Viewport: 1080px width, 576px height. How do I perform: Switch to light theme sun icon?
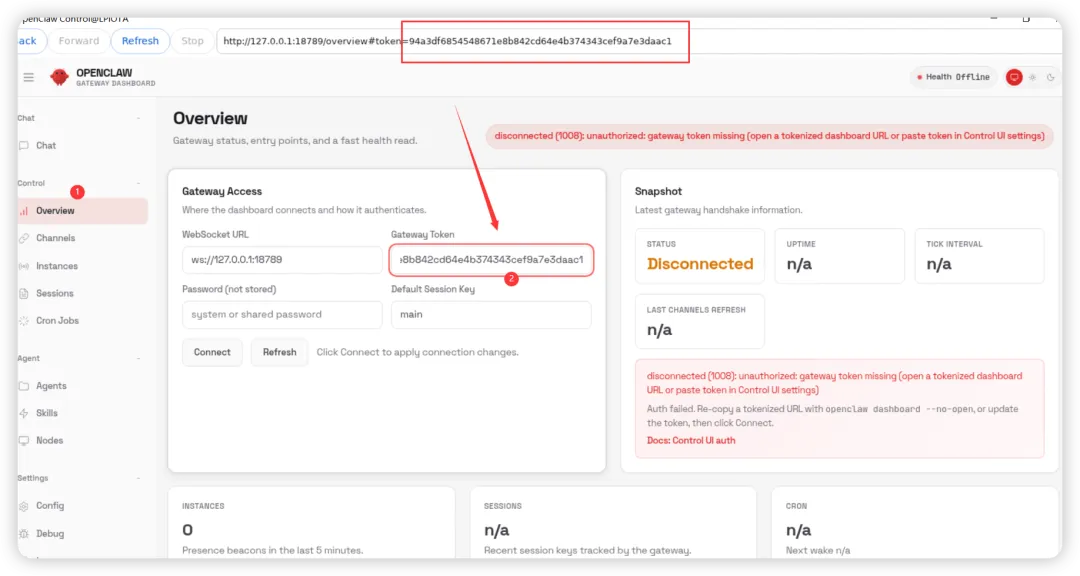(1032, 77)
